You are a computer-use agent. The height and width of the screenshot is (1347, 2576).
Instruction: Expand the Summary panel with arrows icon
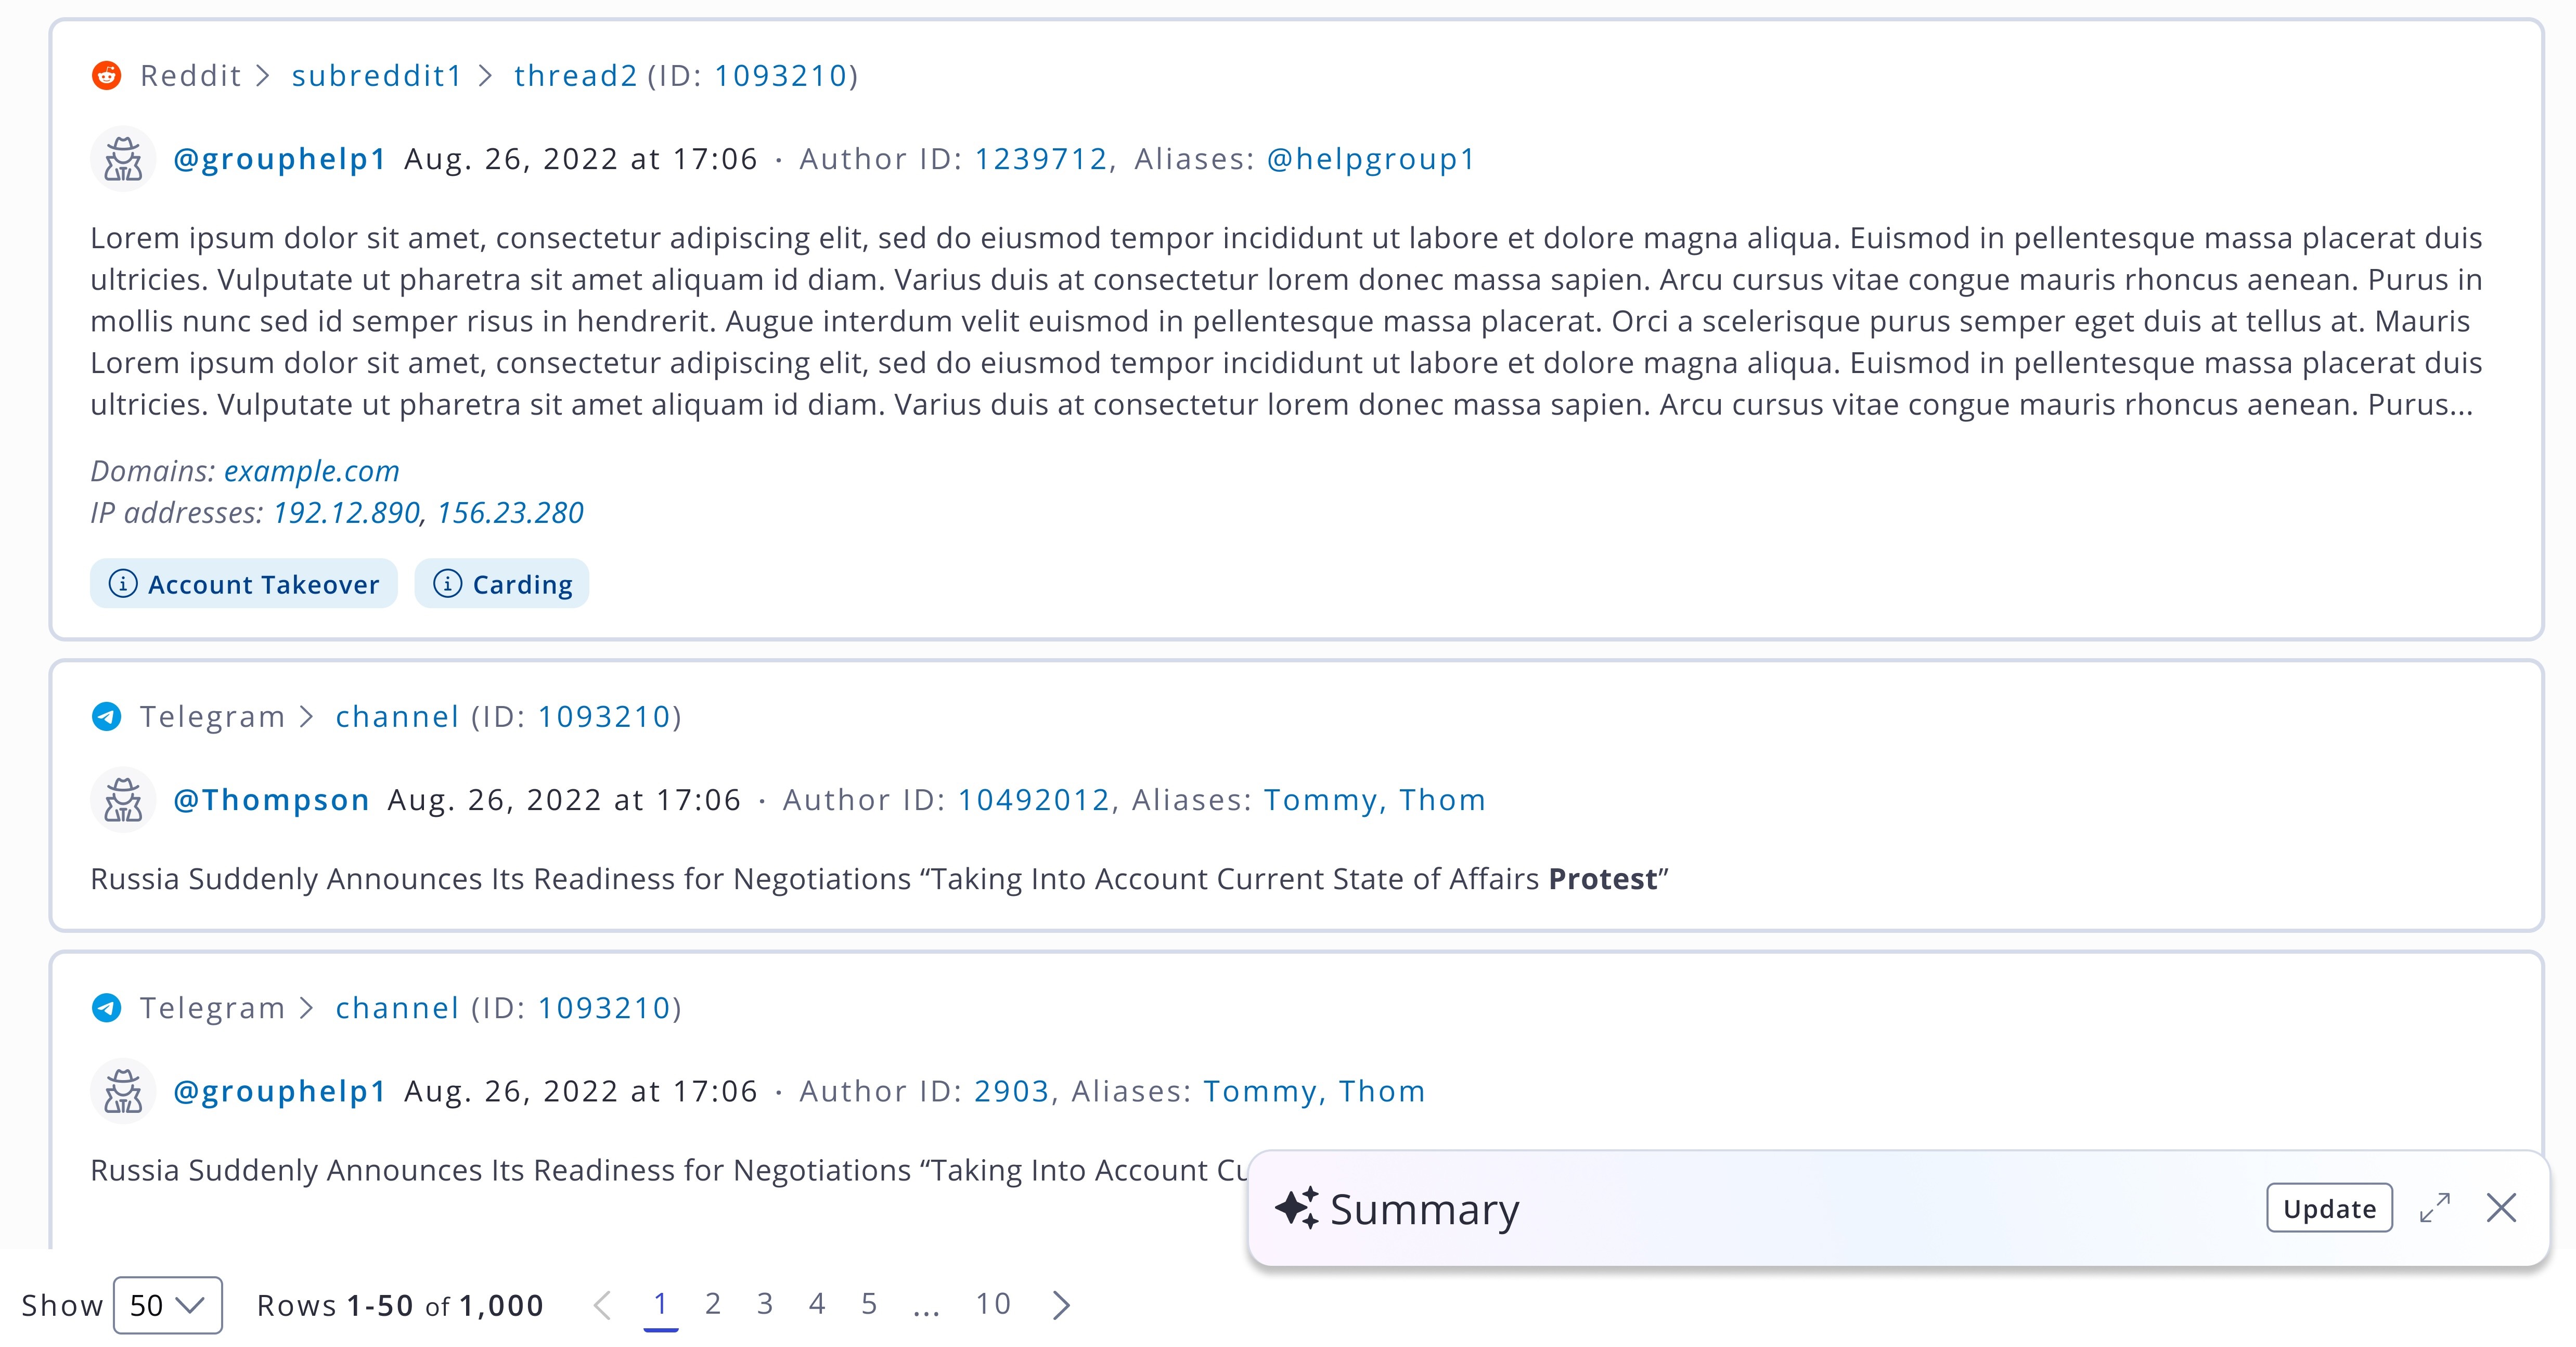(2435, 1208)
